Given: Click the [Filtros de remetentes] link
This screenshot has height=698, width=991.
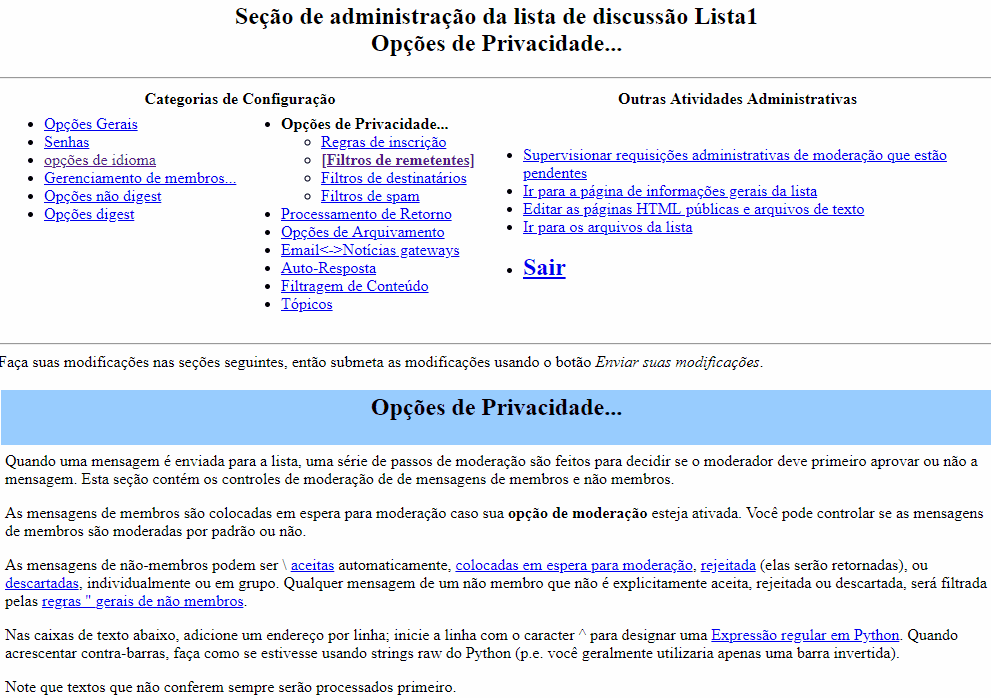Looking at the screenshot, I should pos(398,160).
